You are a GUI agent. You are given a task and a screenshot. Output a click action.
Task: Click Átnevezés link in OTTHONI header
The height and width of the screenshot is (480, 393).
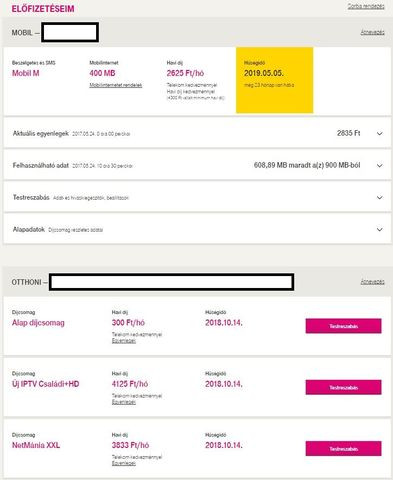click(x=372, y=282)
